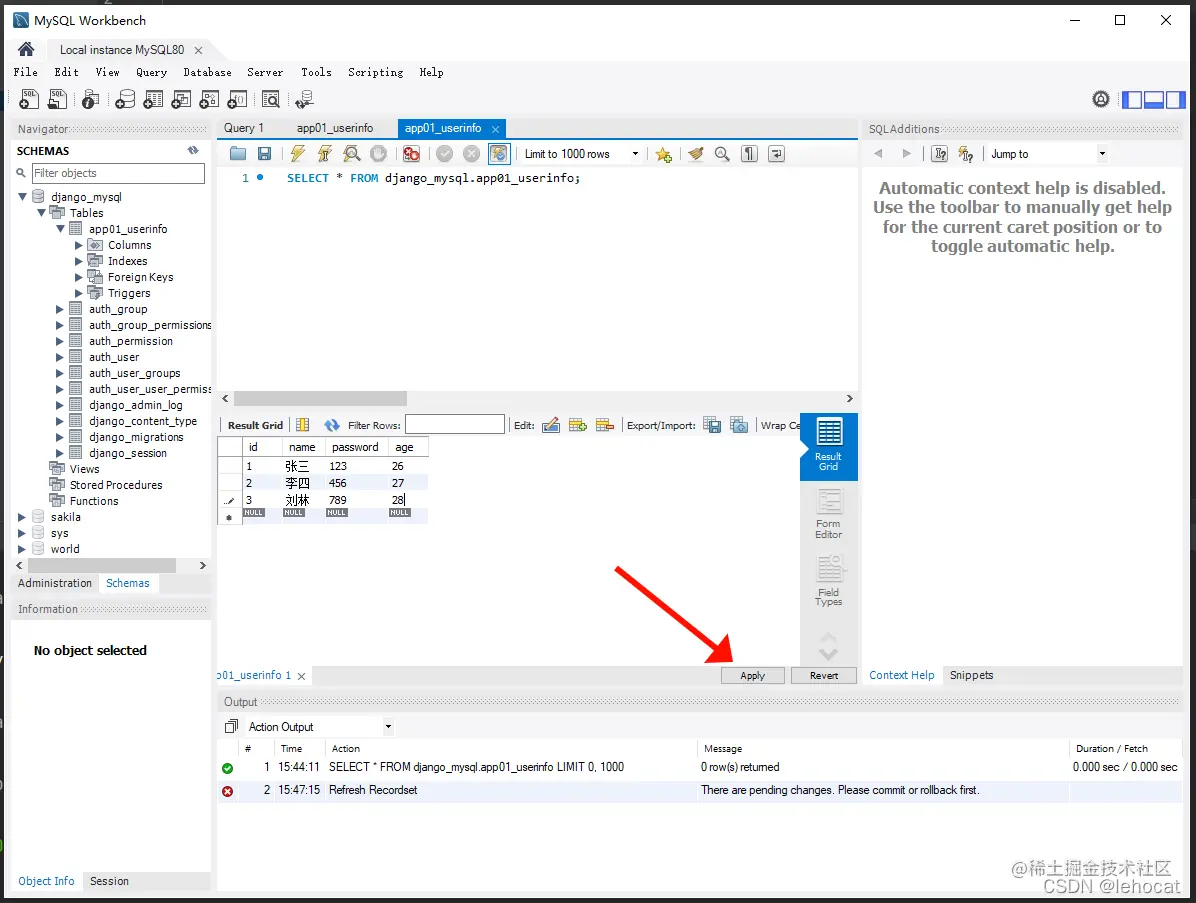Screen dimensions: 1196x903
Task: Collapse django_mysql schema
Action: [23, 197]
